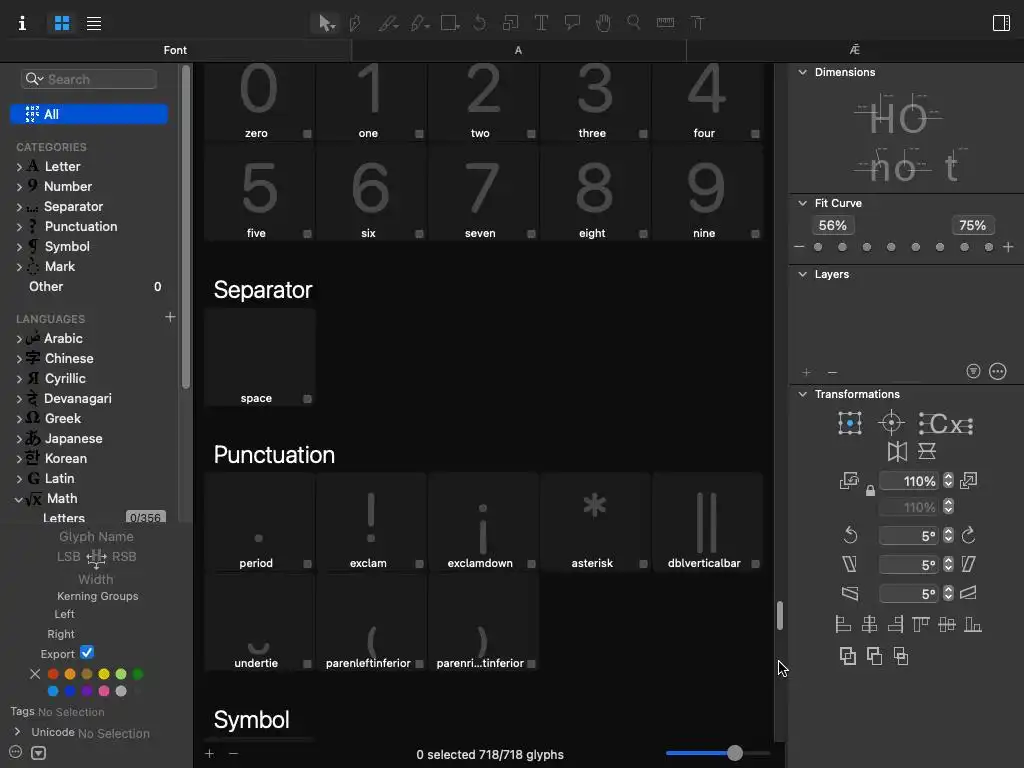Viewport: 1024px width, 768px height.
Task: Click the scale-up icon next to 110%
Action: pyautogui.click(x=968, y=481)
